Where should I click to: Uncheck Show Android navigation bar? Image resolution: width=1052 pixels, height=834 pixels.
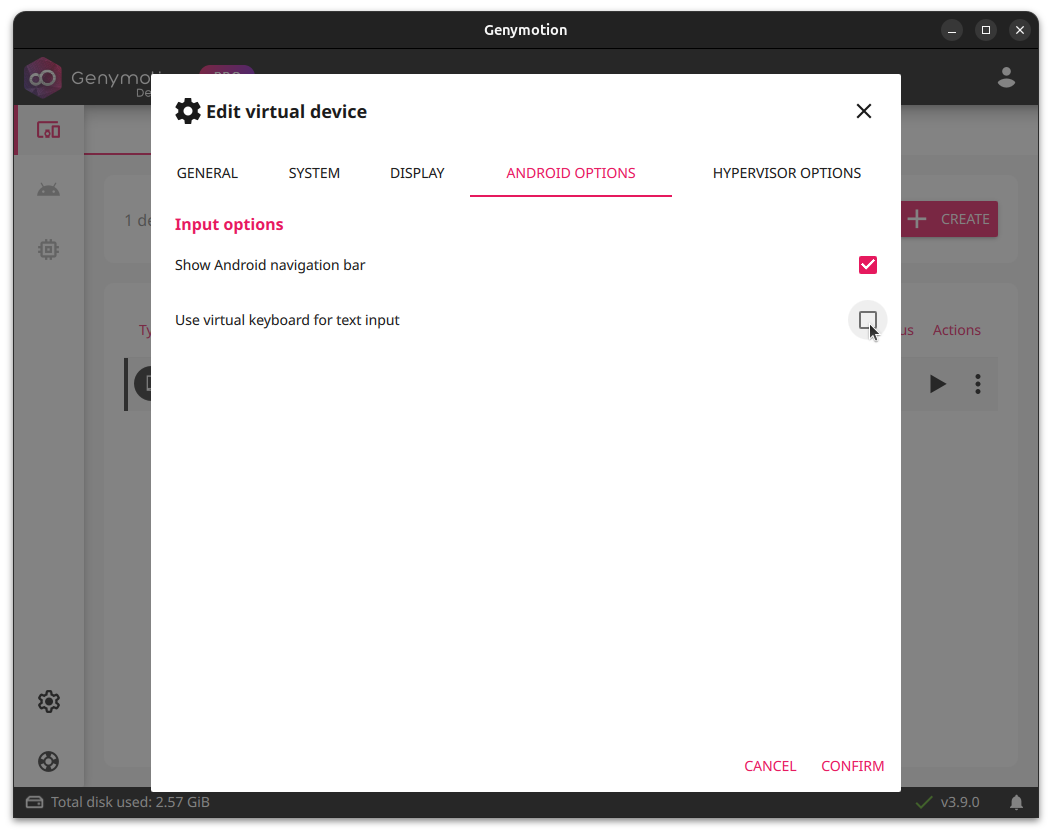[867, 265]
